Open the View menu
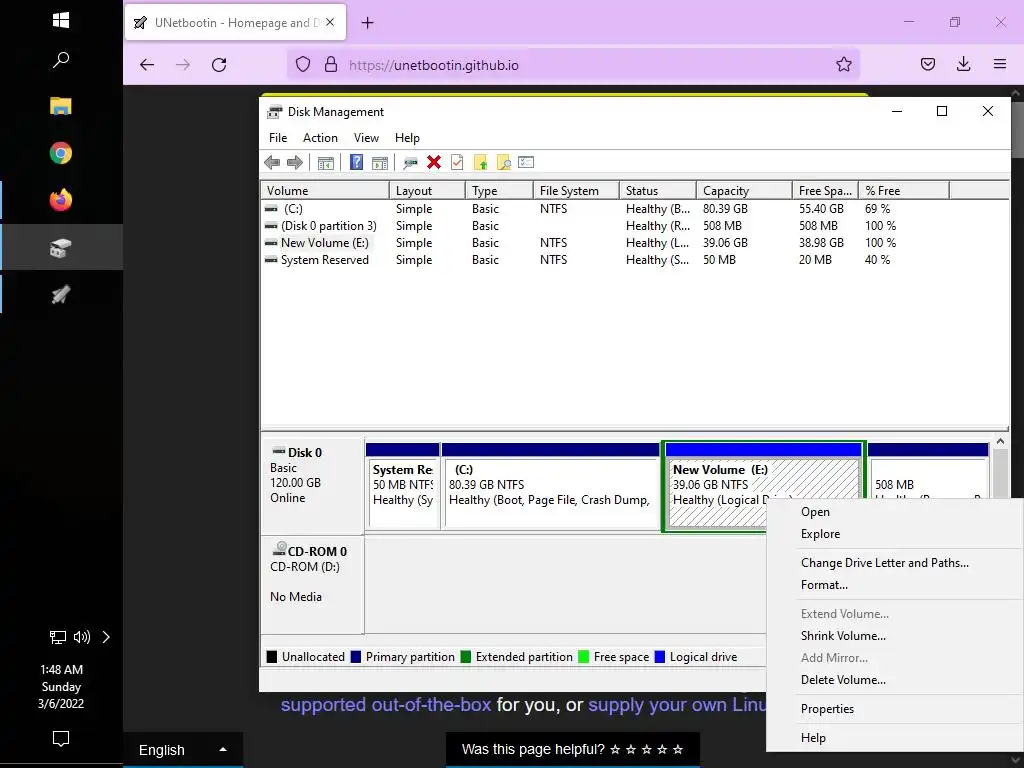 [366, 138]
